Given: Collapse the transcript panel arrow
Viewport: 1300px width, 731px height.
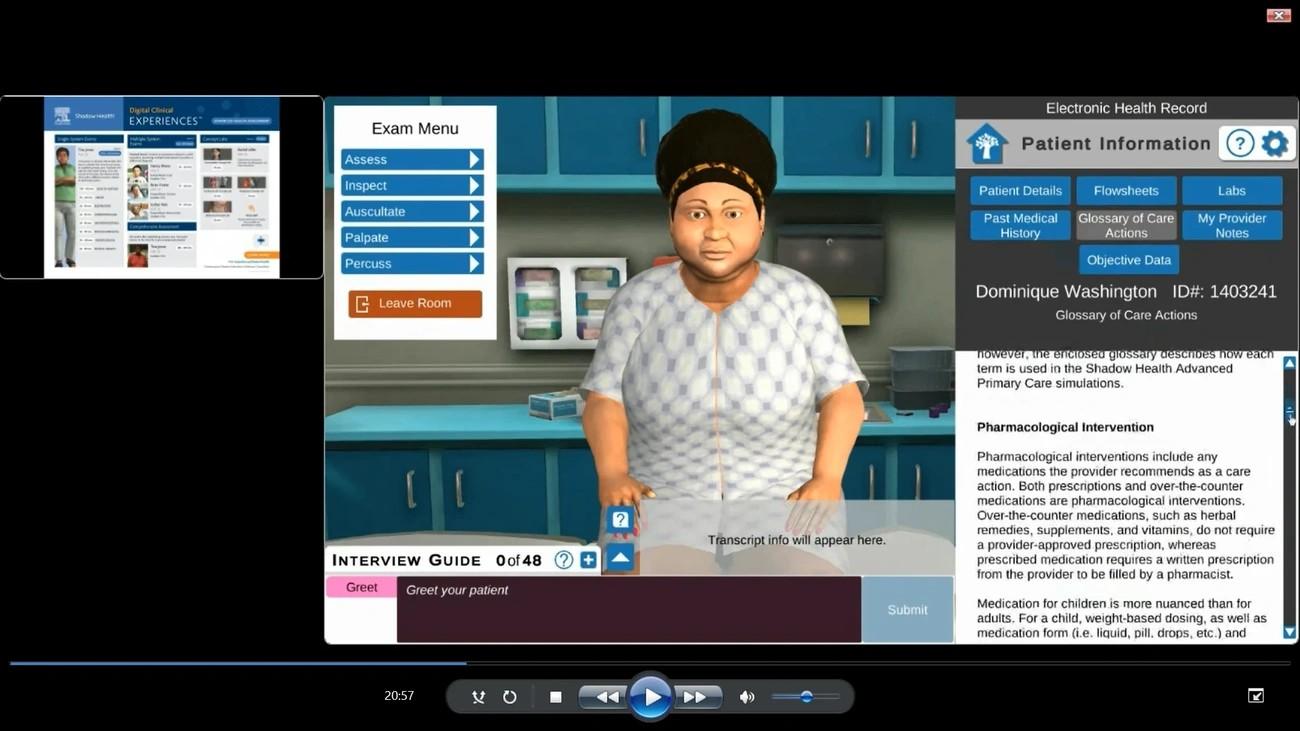Looking at the screenshot, I should tap(618, 557).
